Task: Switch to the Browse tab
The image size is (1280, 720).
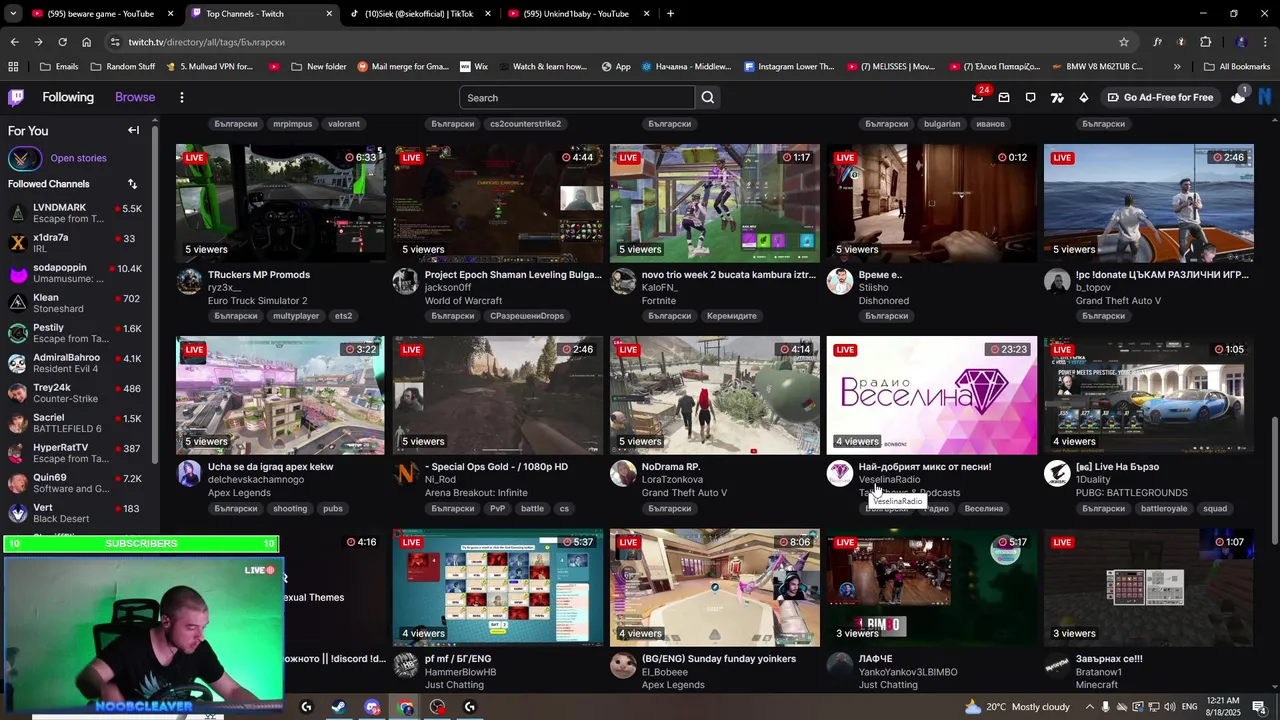Action: pos(135,97)
